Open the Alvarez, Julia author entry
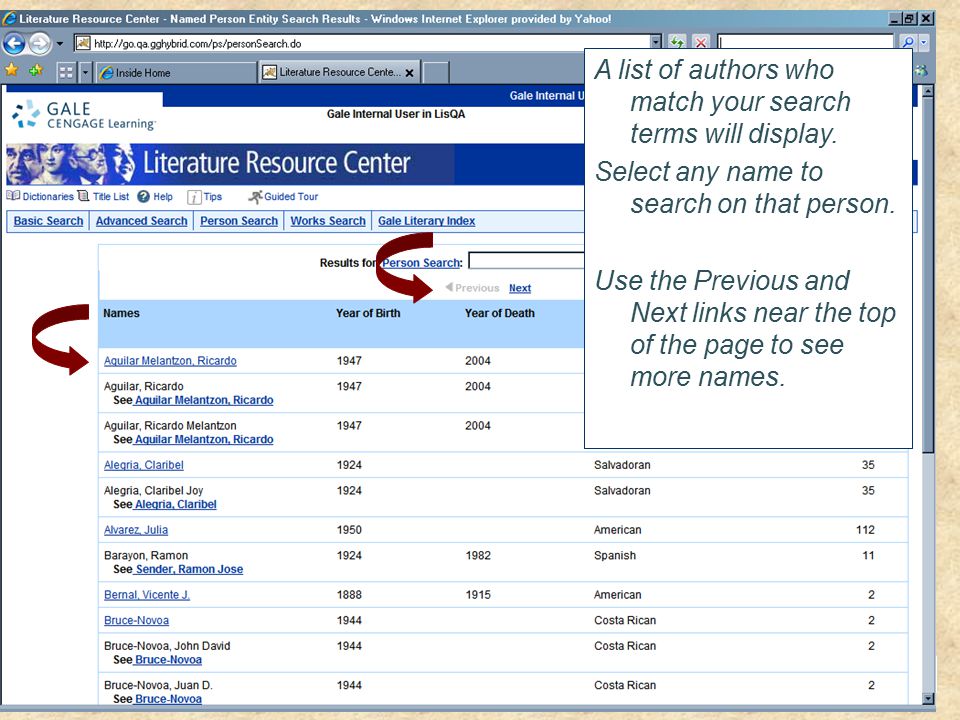Image resolution: width=960 pixels, height=720 pixels. [136, 530]
